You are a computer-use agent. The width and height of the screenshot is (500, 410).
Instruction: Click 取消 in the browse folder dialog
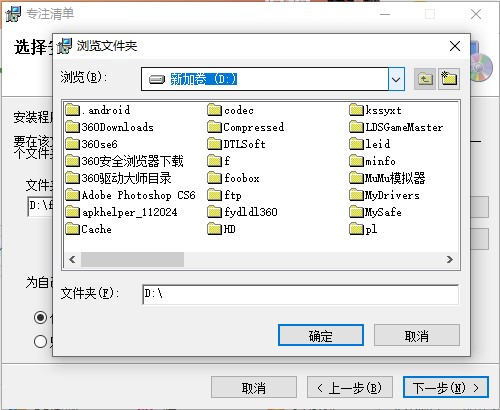pyautogui.click(x=417, y=335)
